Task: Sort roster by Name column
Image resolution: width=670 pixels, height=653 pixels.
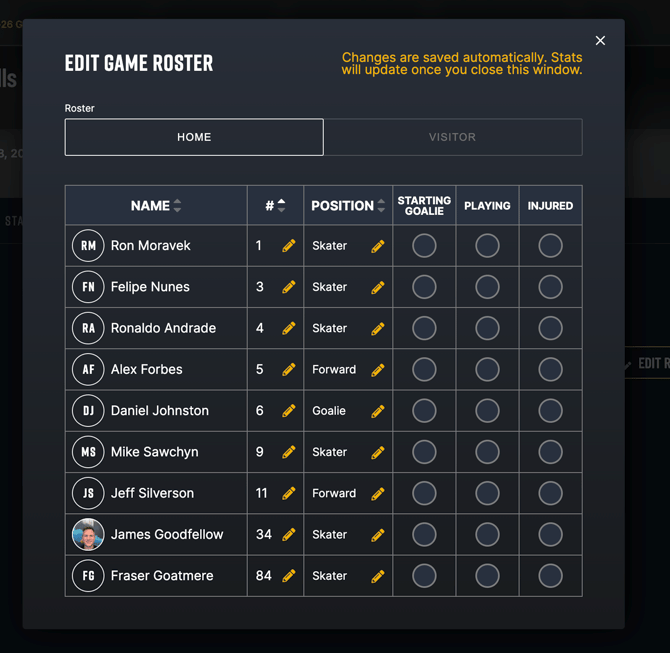Action: point(156,206)
